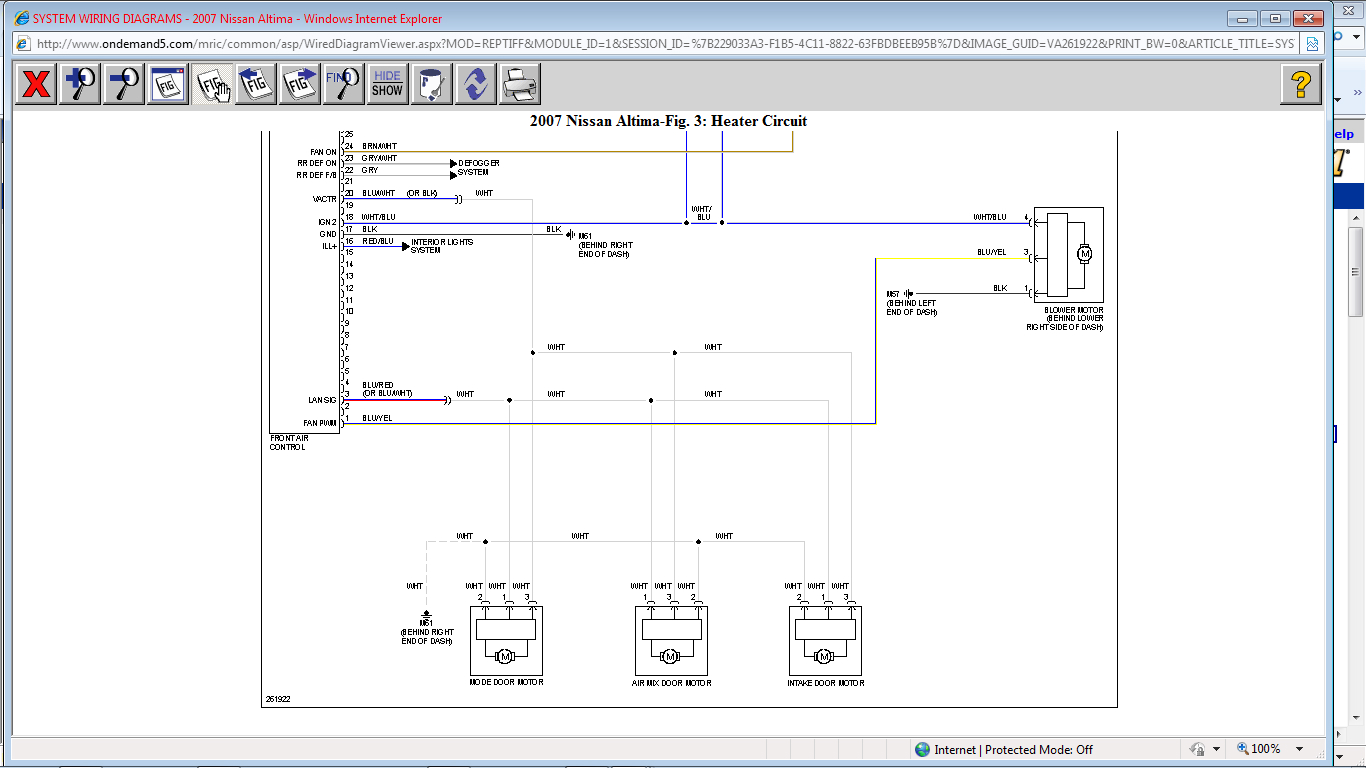Click the LAN SIG pin label
1366x768 pixels.
(x=321, y=400)
